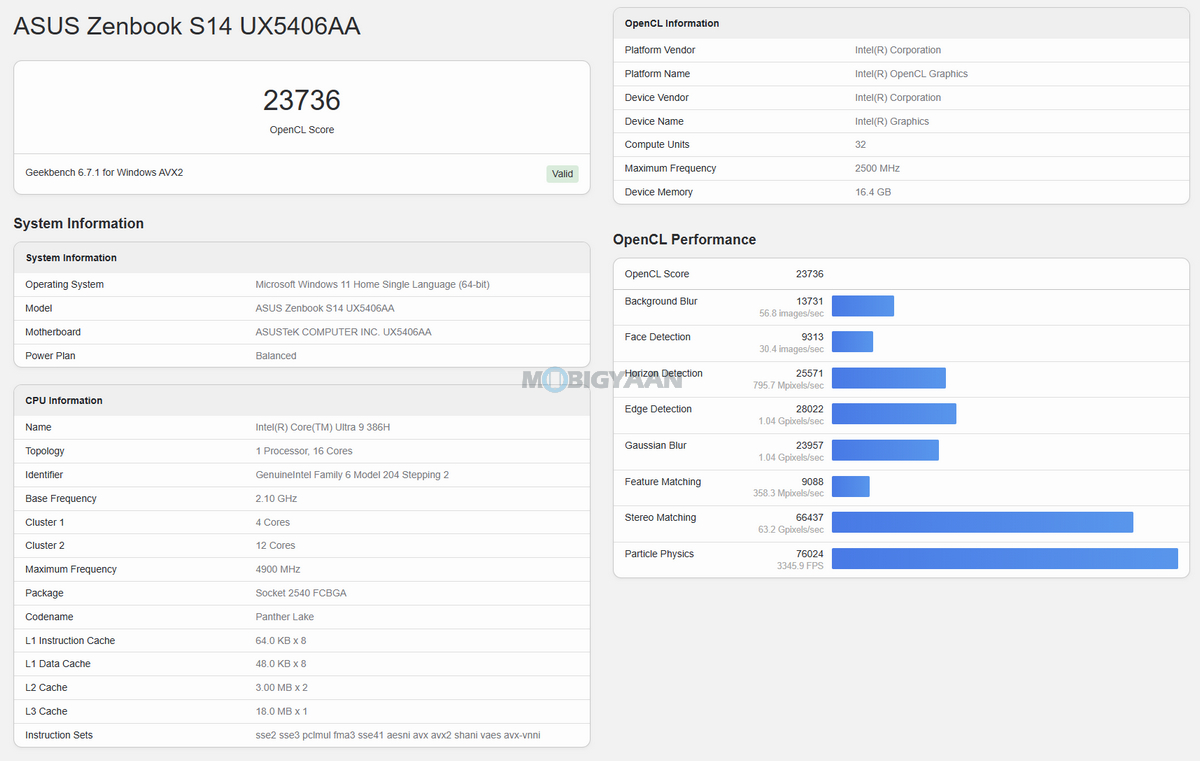Select the Model value in the System Information table
This screenshot has height=761, width=1200.
(x=325, y=308)
